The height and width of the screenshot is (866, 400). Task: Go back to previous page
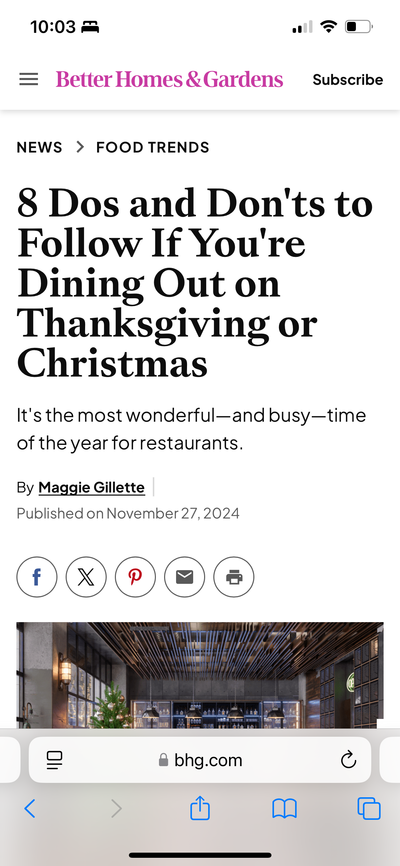[30, 809]
